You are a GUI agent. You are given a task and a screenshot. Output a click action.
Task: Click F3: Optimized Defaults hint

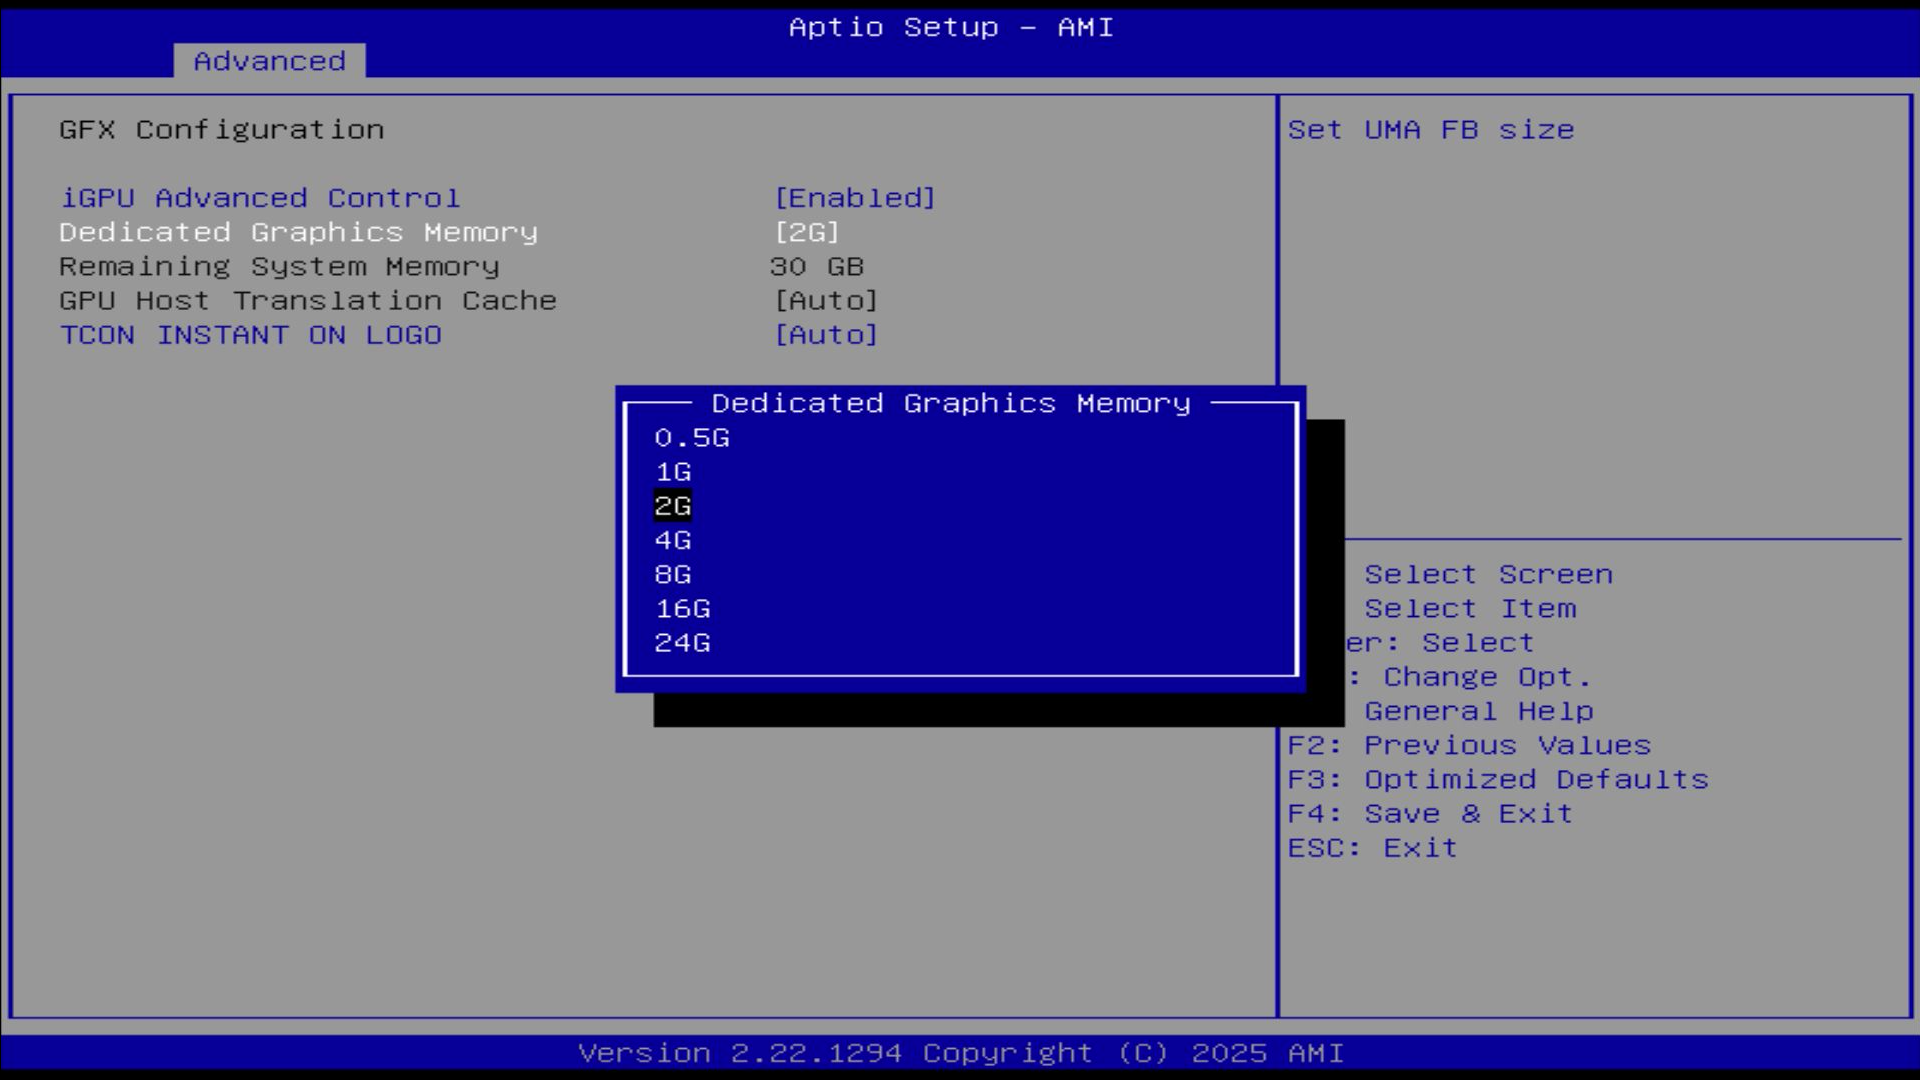point(1498,780)
